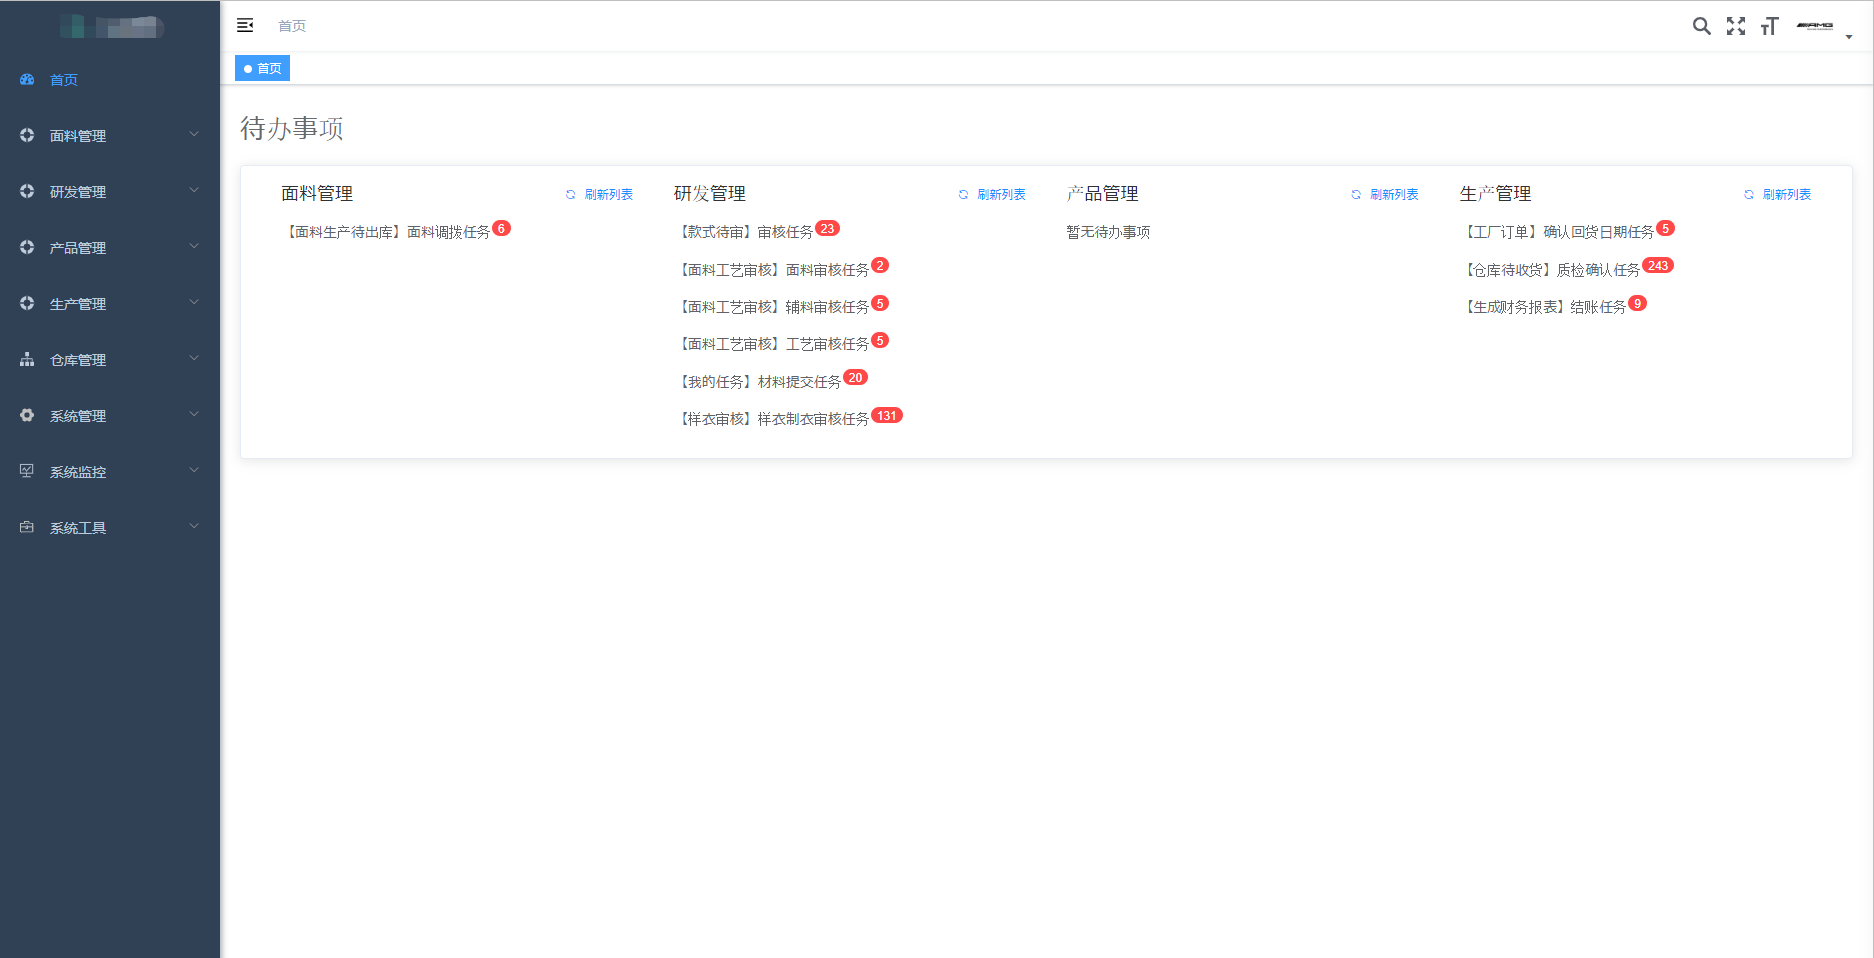
Task: Click the 系统监控 monitor icon
Action: (27, 471)
